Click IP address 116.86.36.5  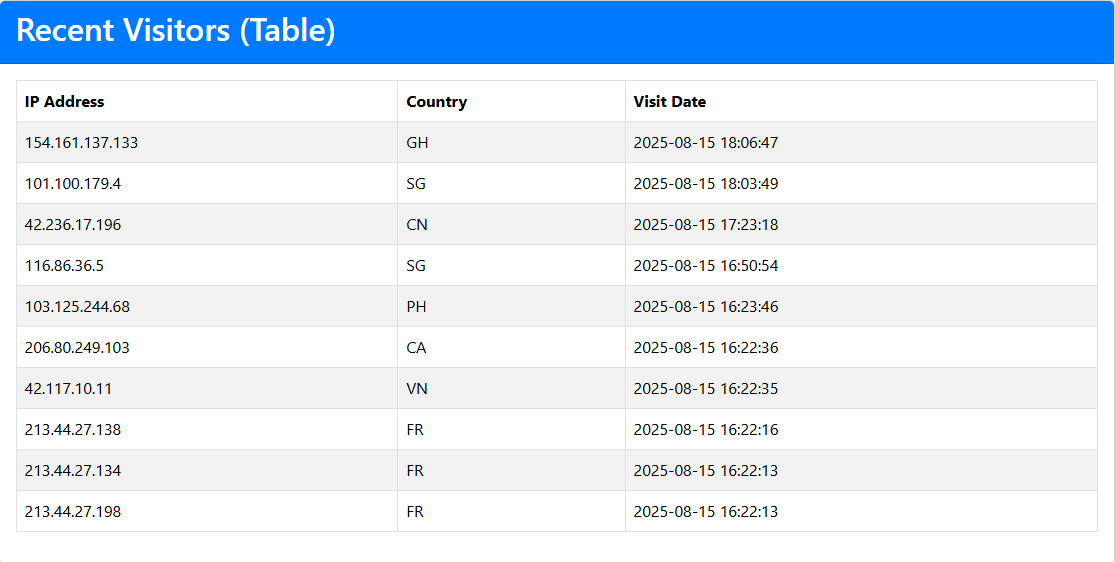point(64,266)
